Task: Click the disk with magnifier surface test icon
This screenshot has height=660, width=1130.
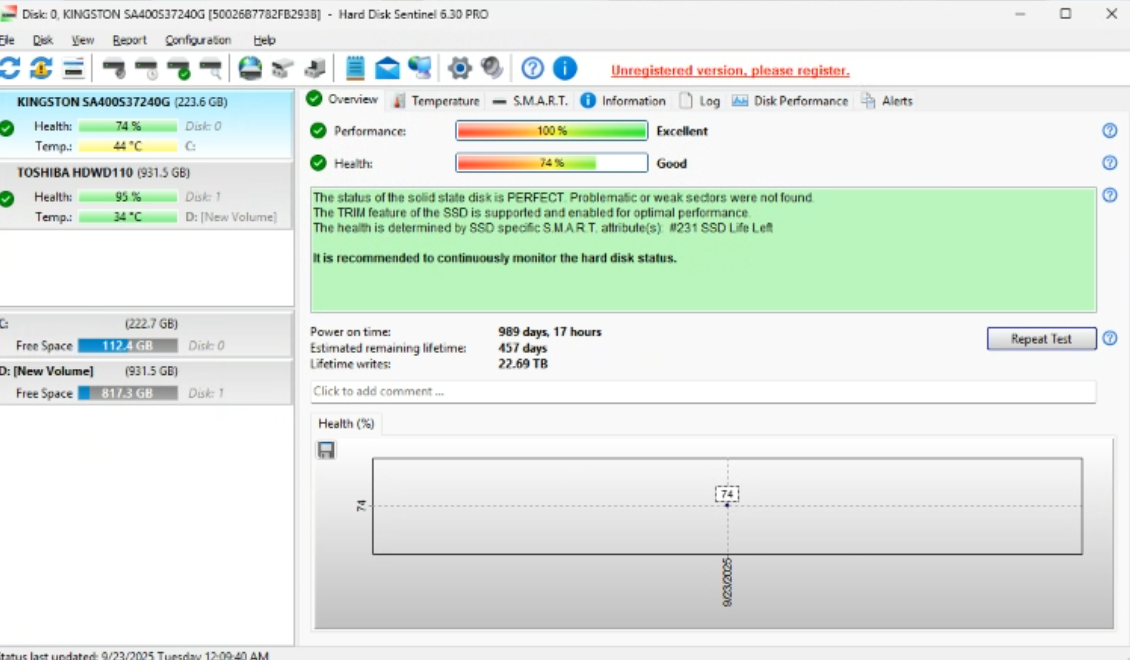Action: [210, 68]
